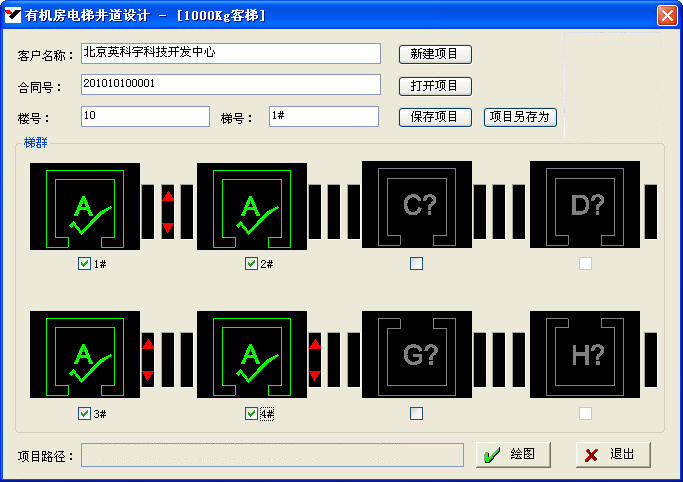Toggle the 2# elevator checkbox
683x482 pixels.
[251, 264]
